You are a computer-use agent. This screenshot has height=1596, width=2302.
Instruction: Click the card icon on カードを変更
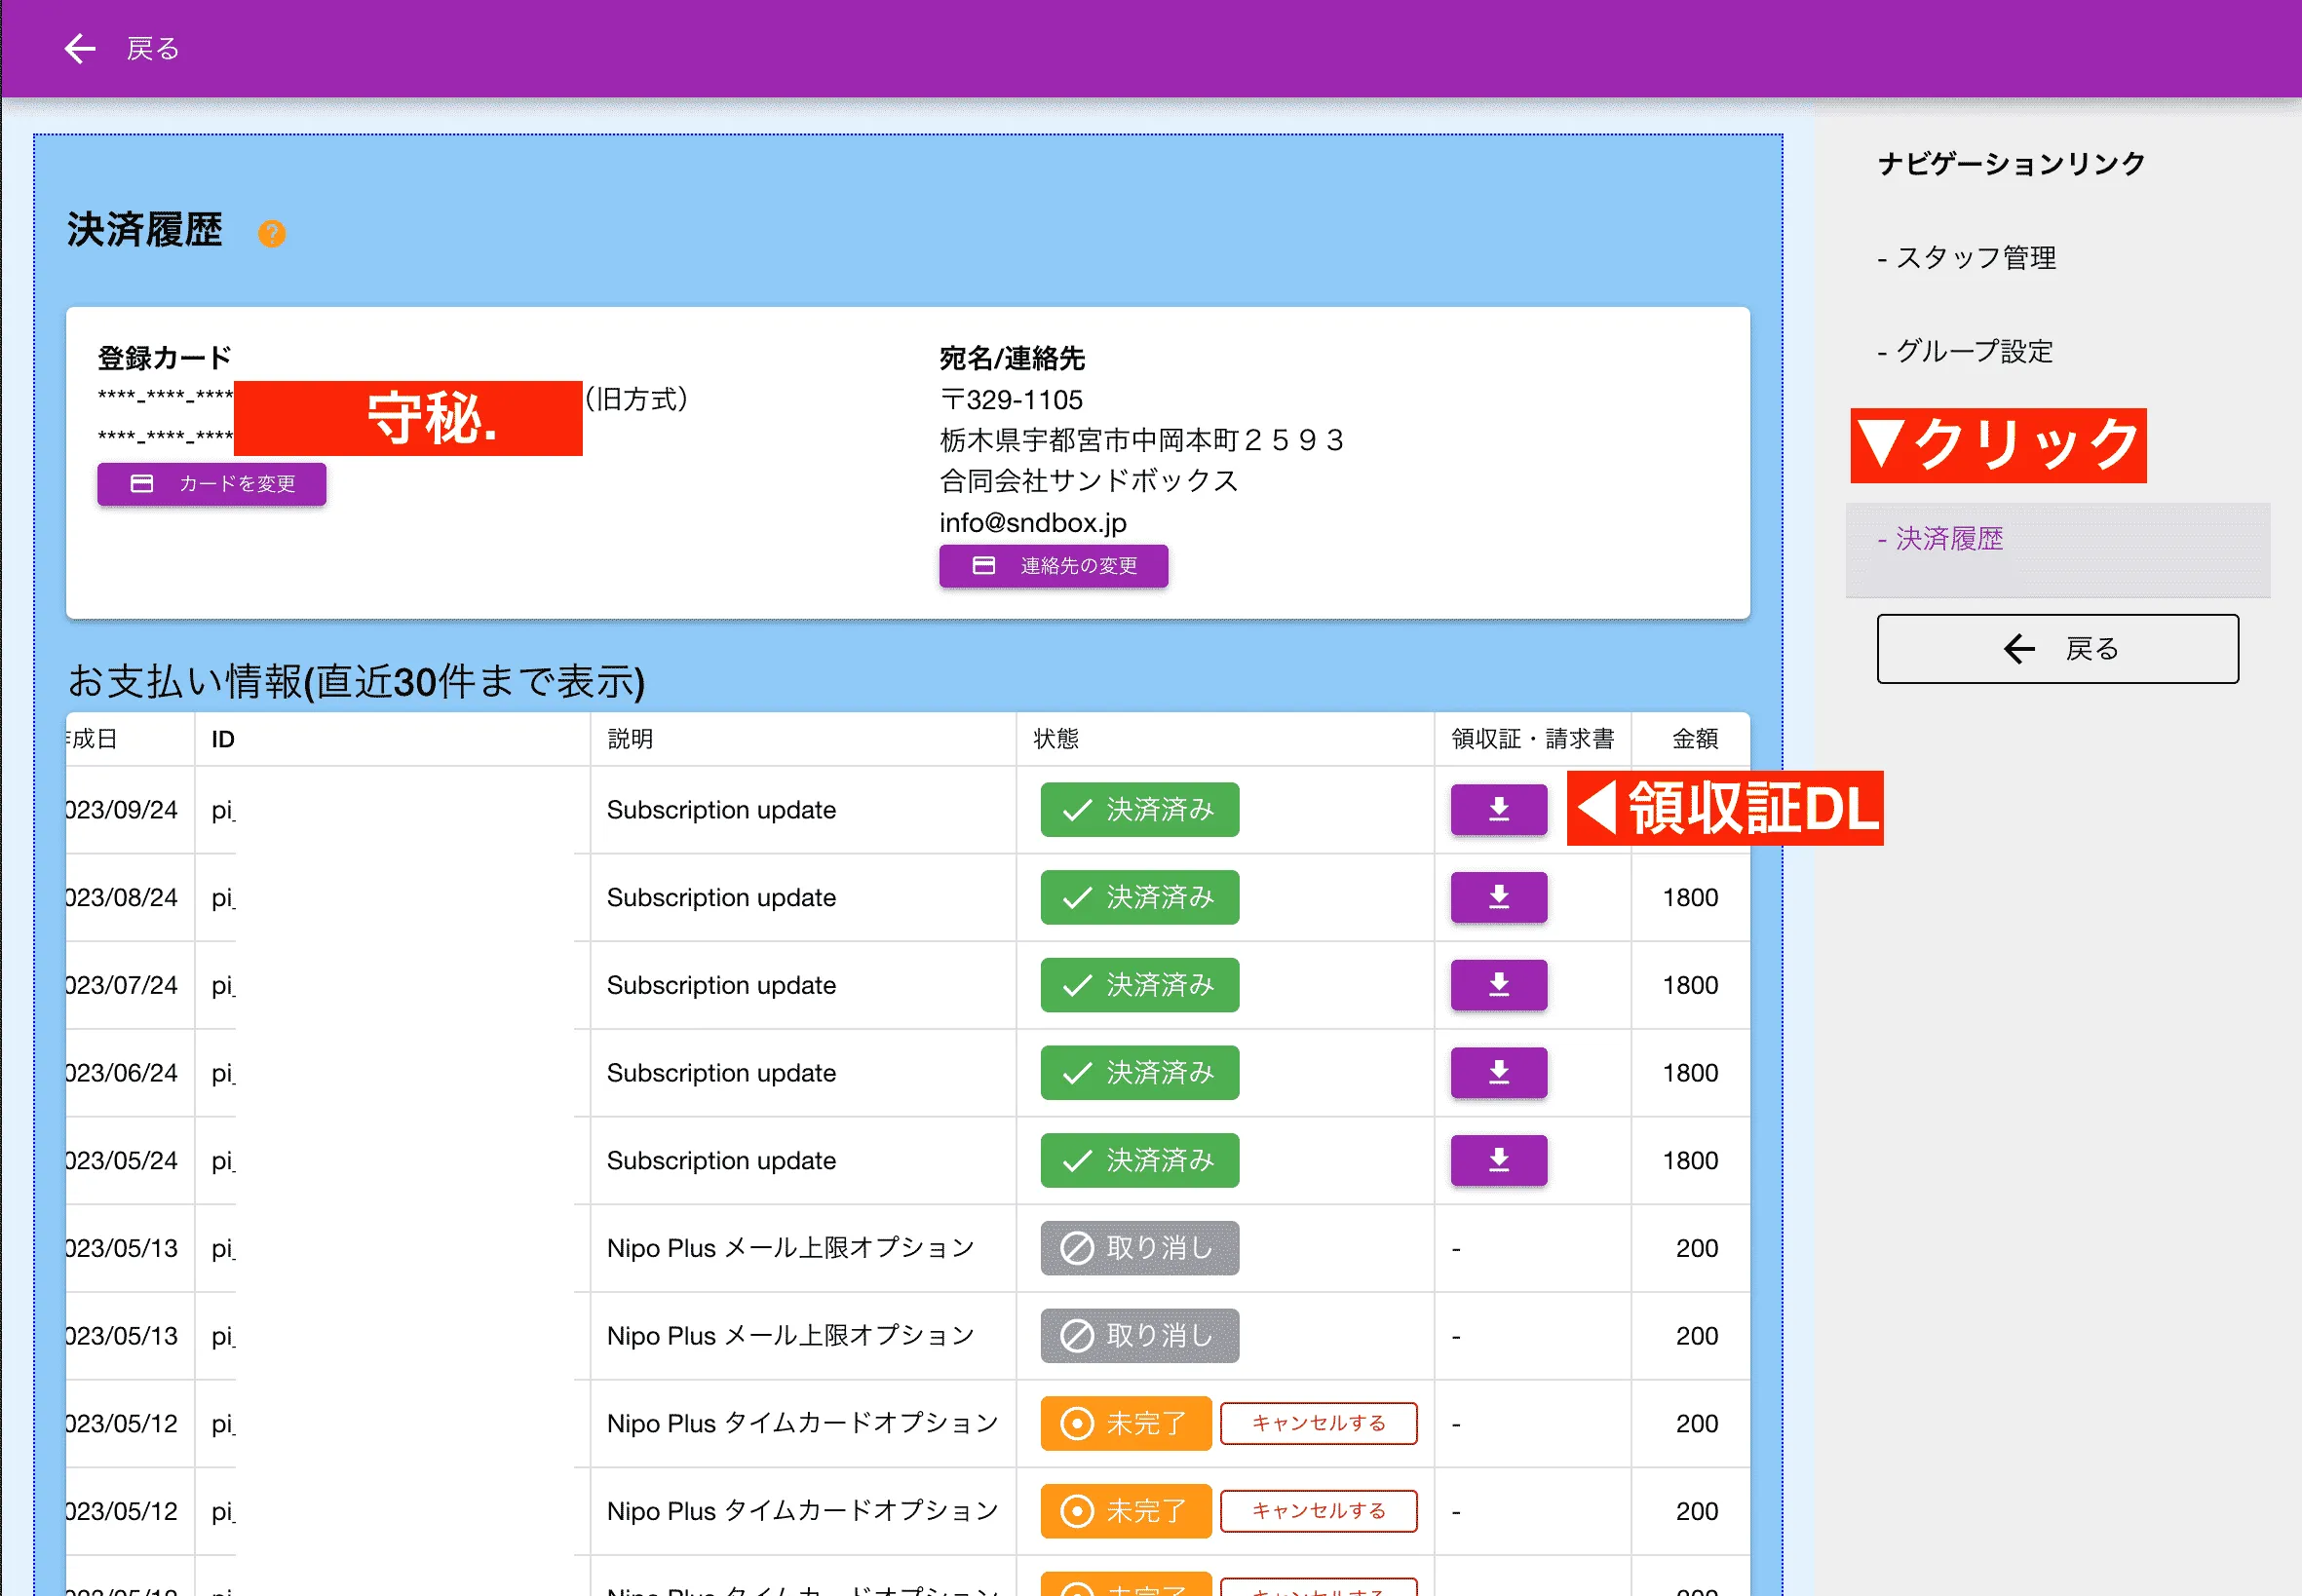point(141,484)
